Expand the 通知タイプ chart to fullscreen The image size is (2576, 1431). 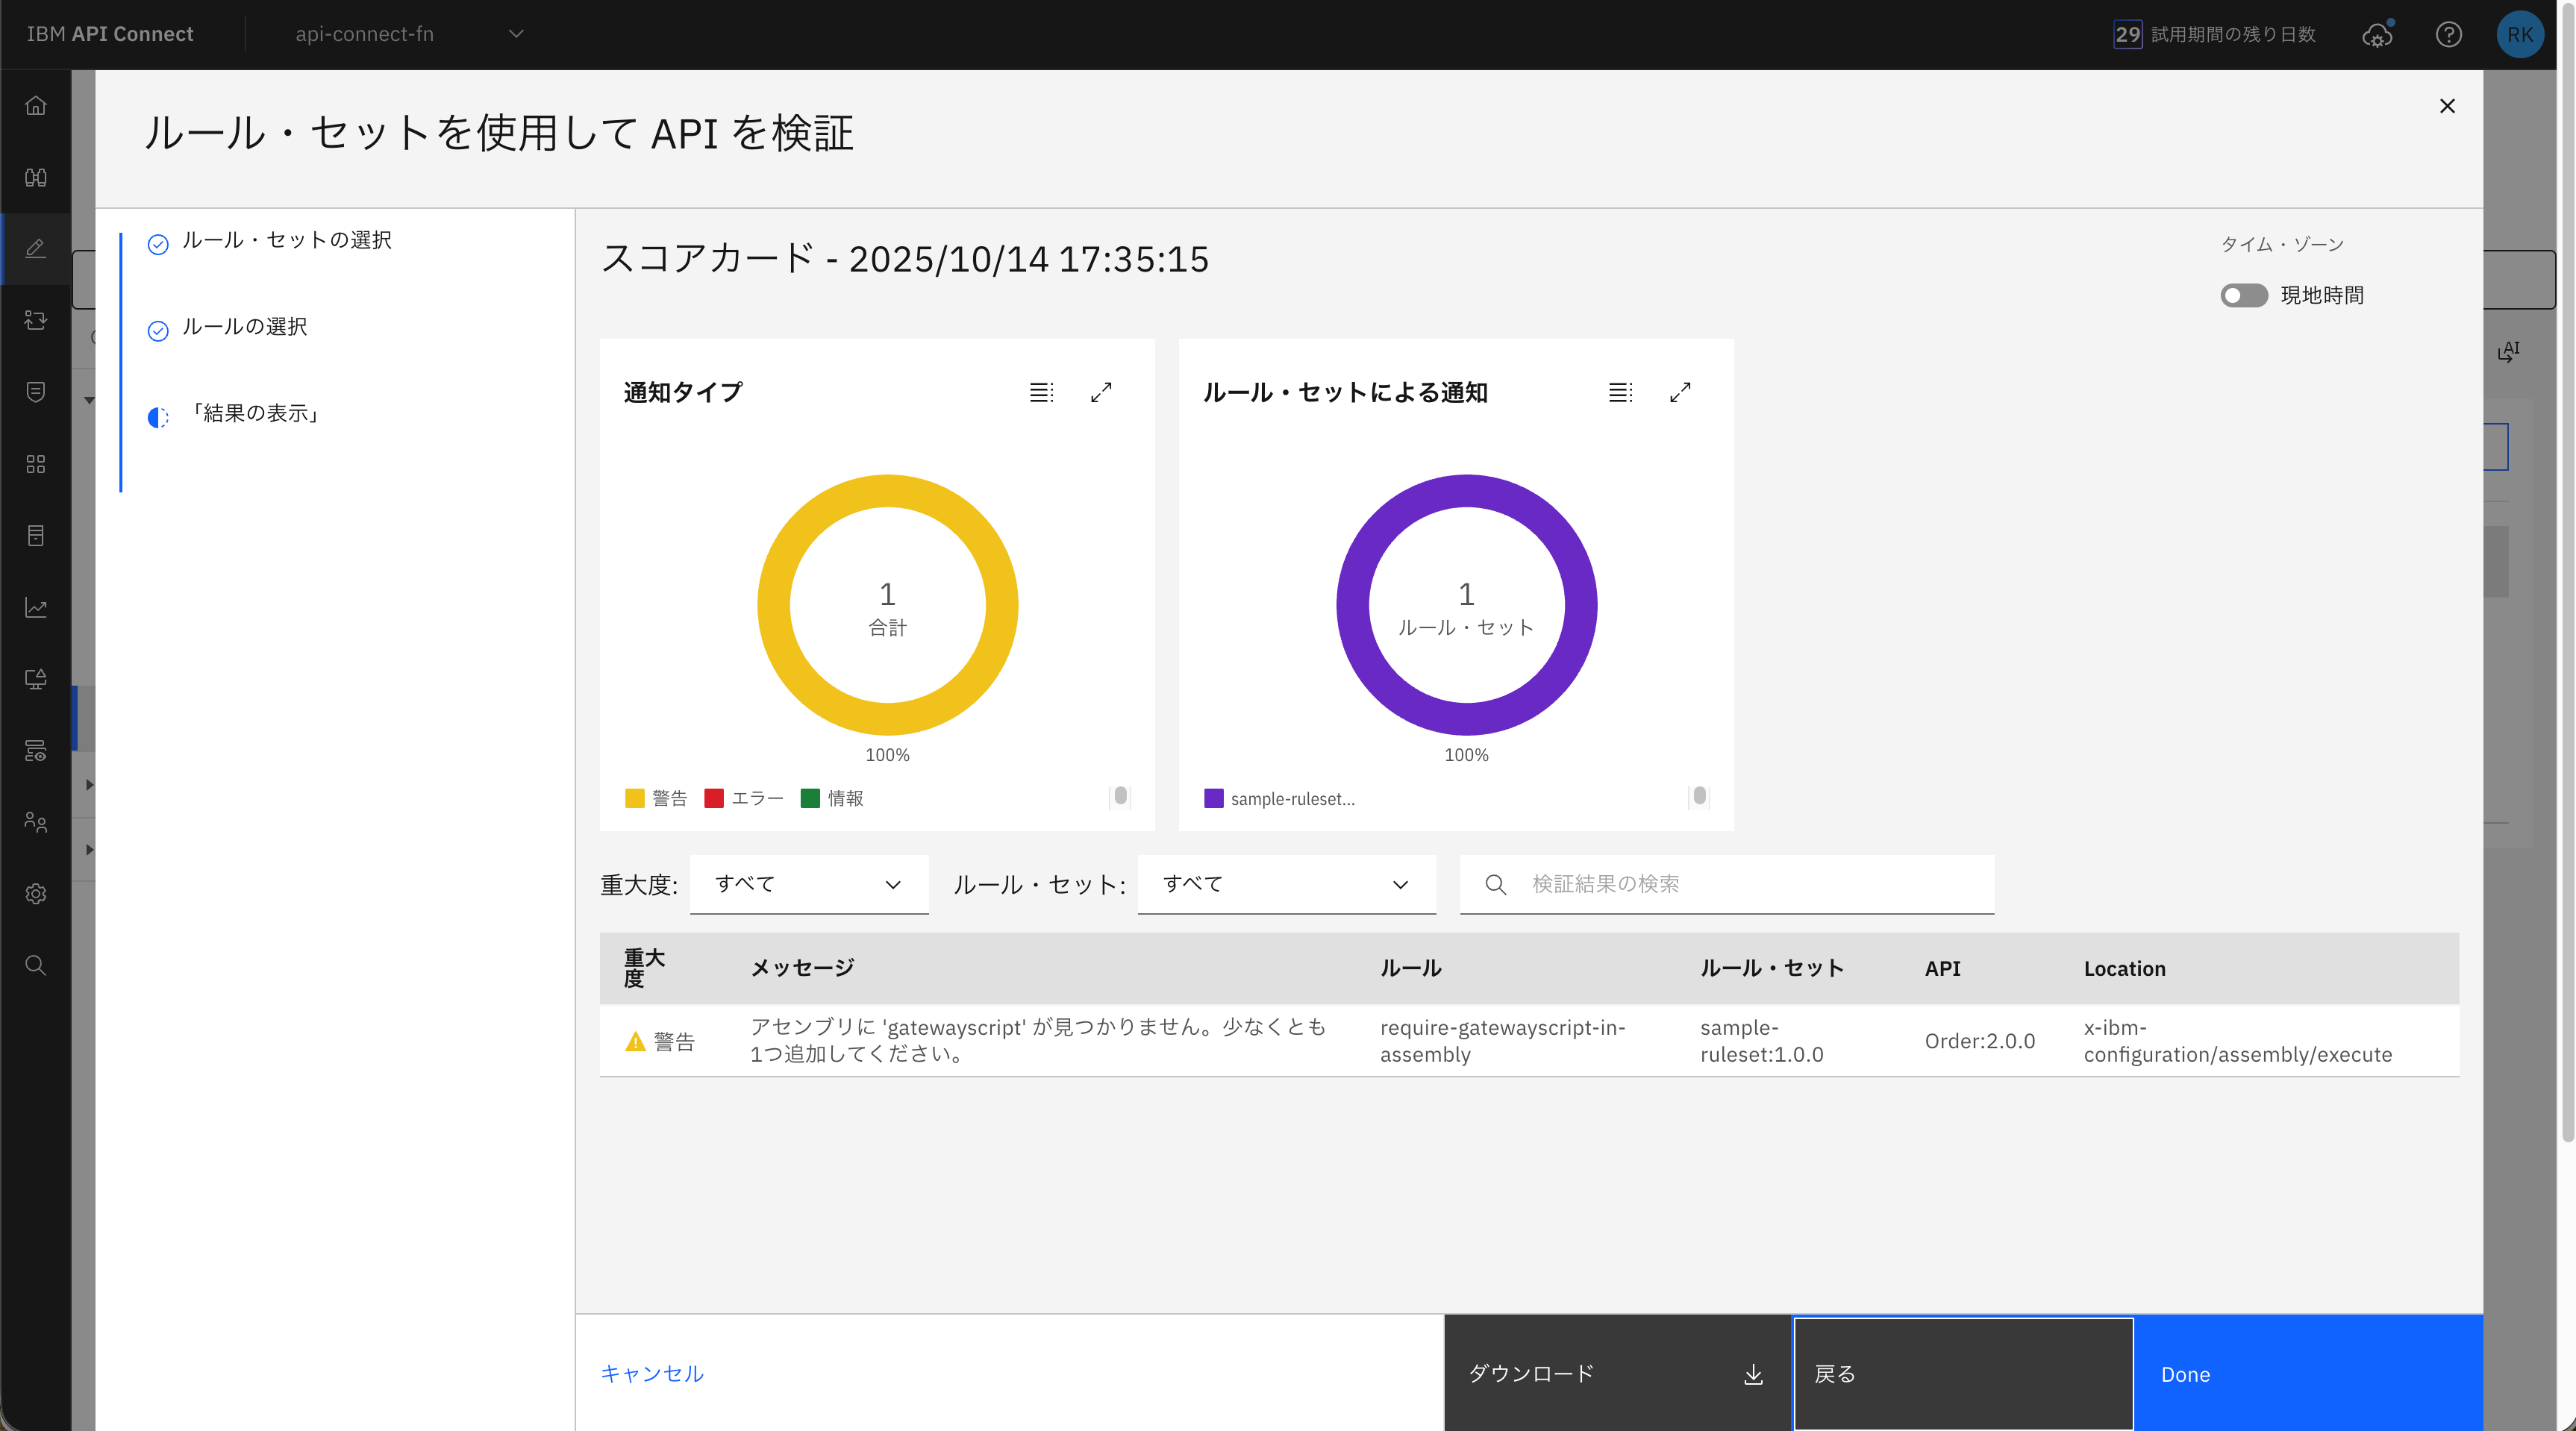[x=1101, y=392]
